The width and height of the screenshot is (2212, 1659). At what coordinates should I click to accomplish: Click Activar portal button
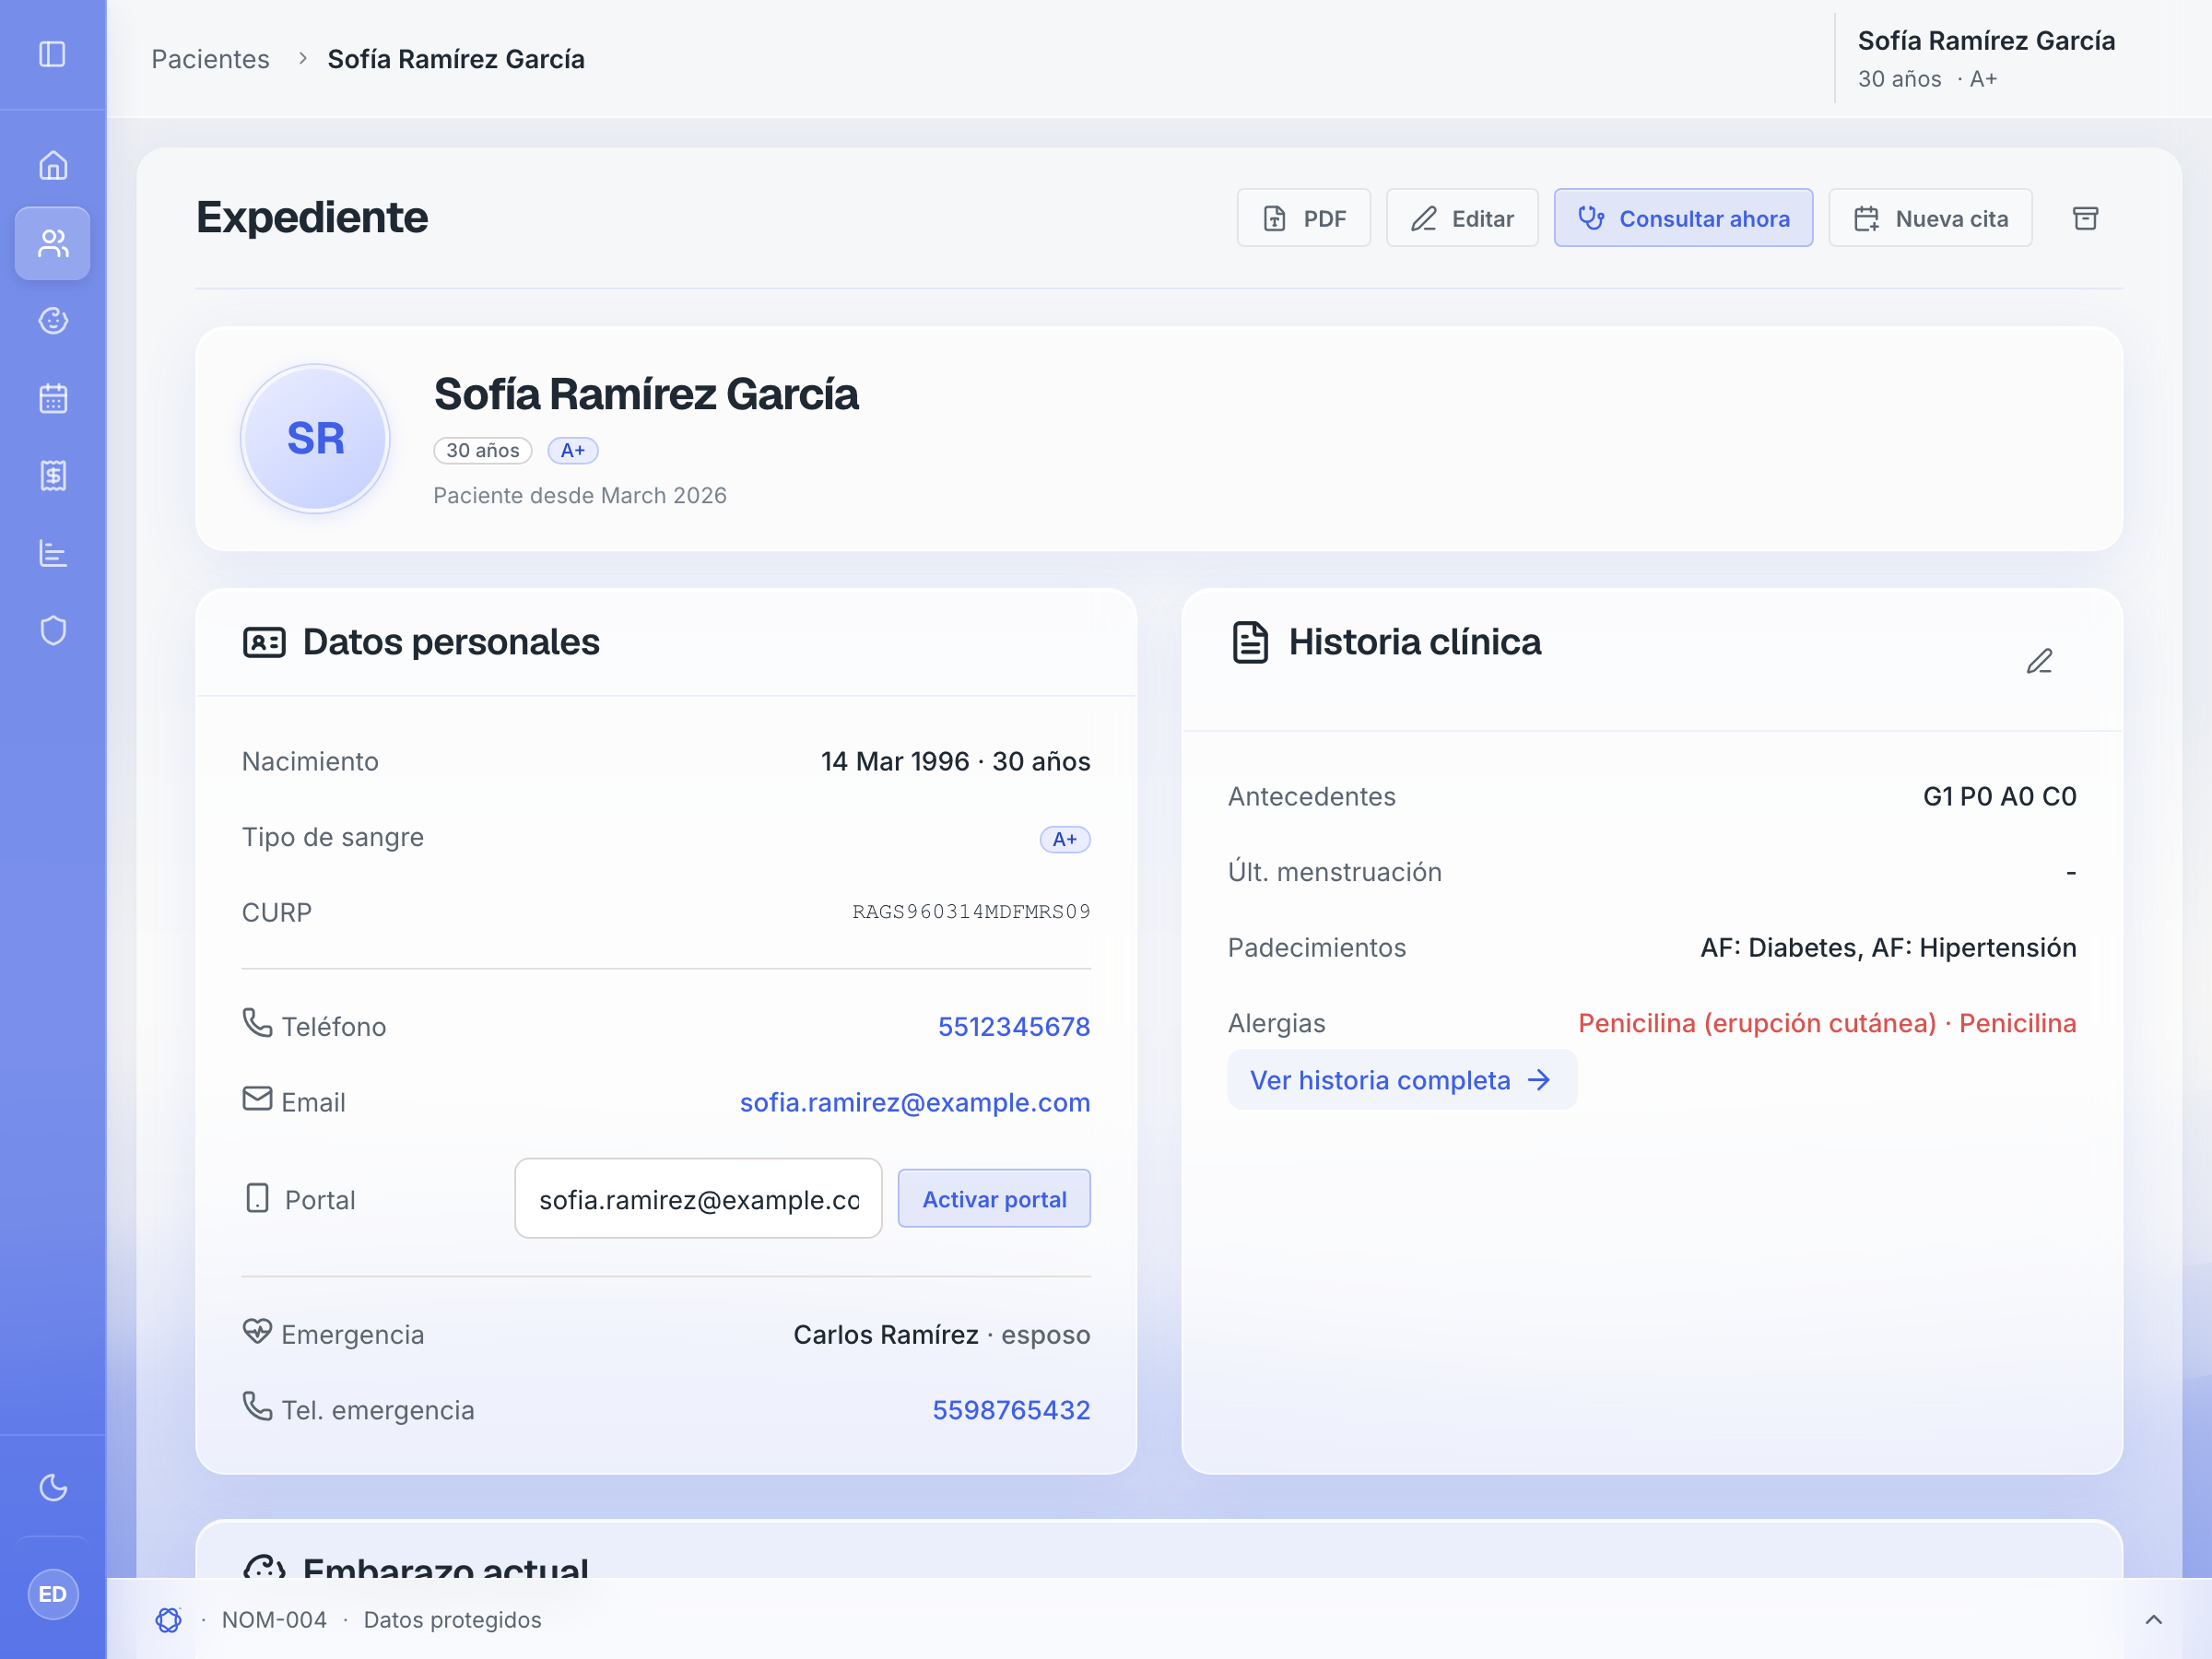(994, 1199)
